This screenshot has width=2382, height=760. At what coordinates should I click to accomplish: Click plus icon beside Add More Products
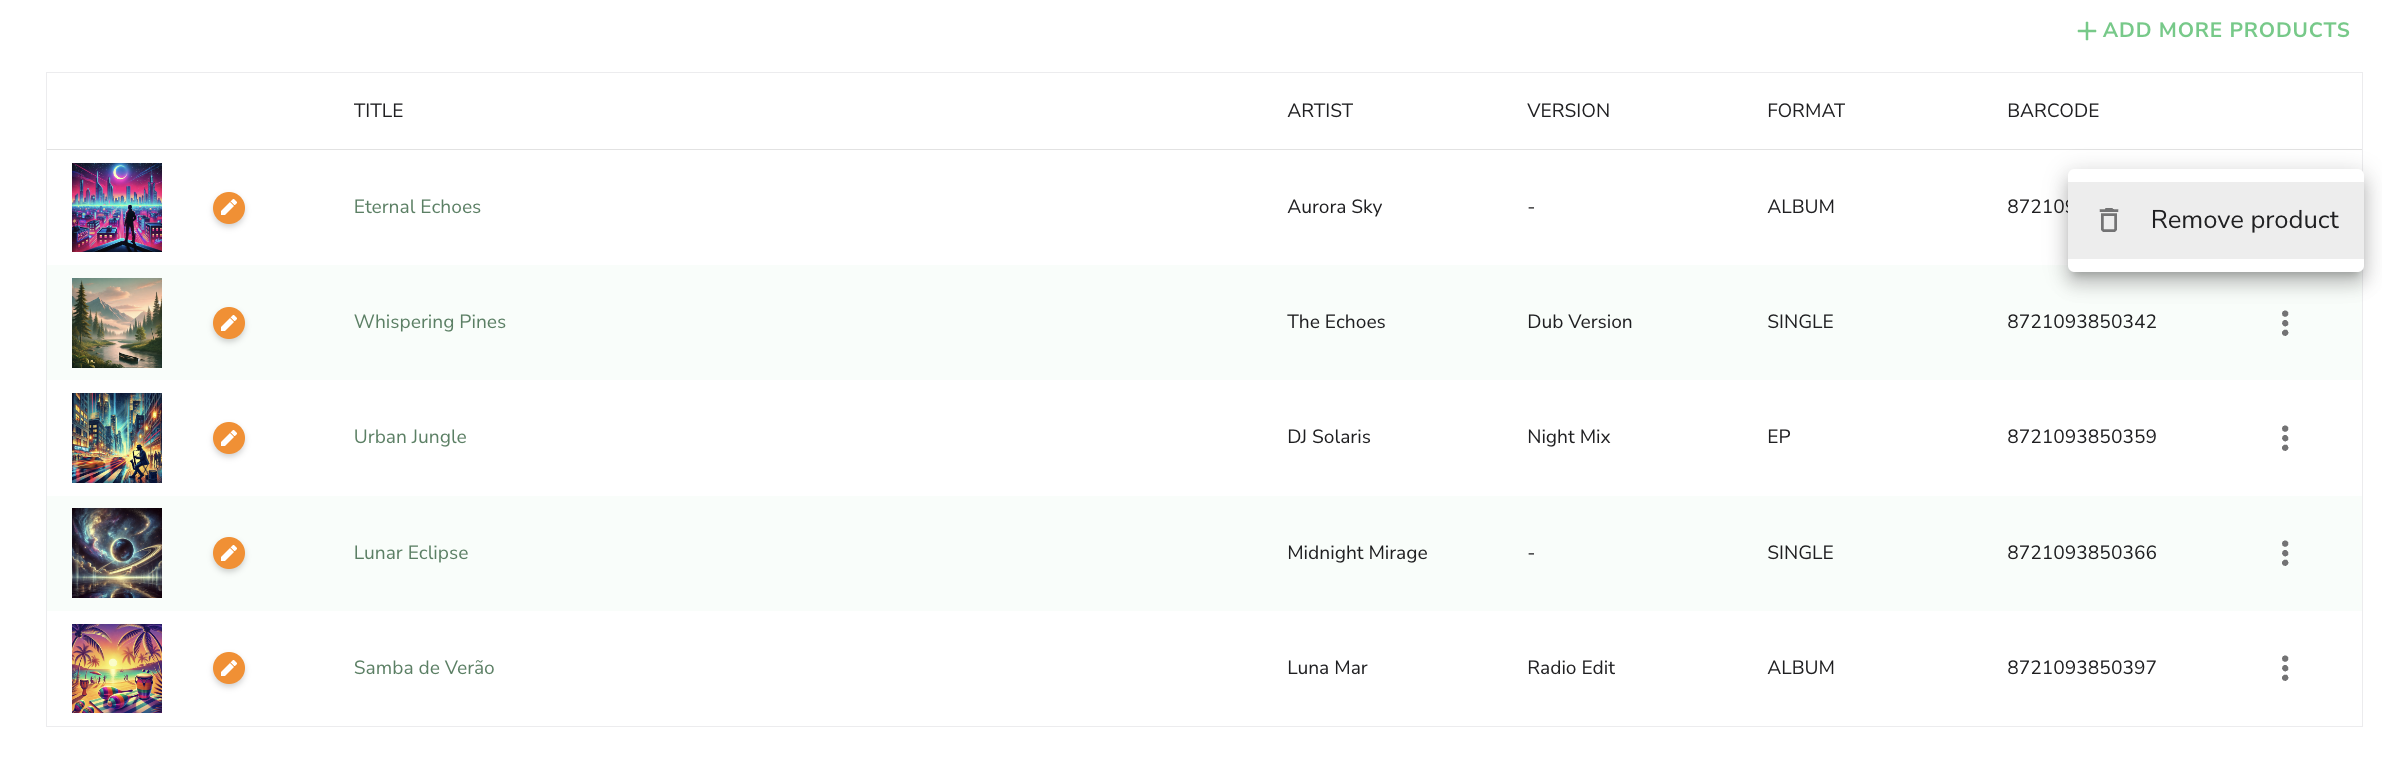tap(2087, 31)
